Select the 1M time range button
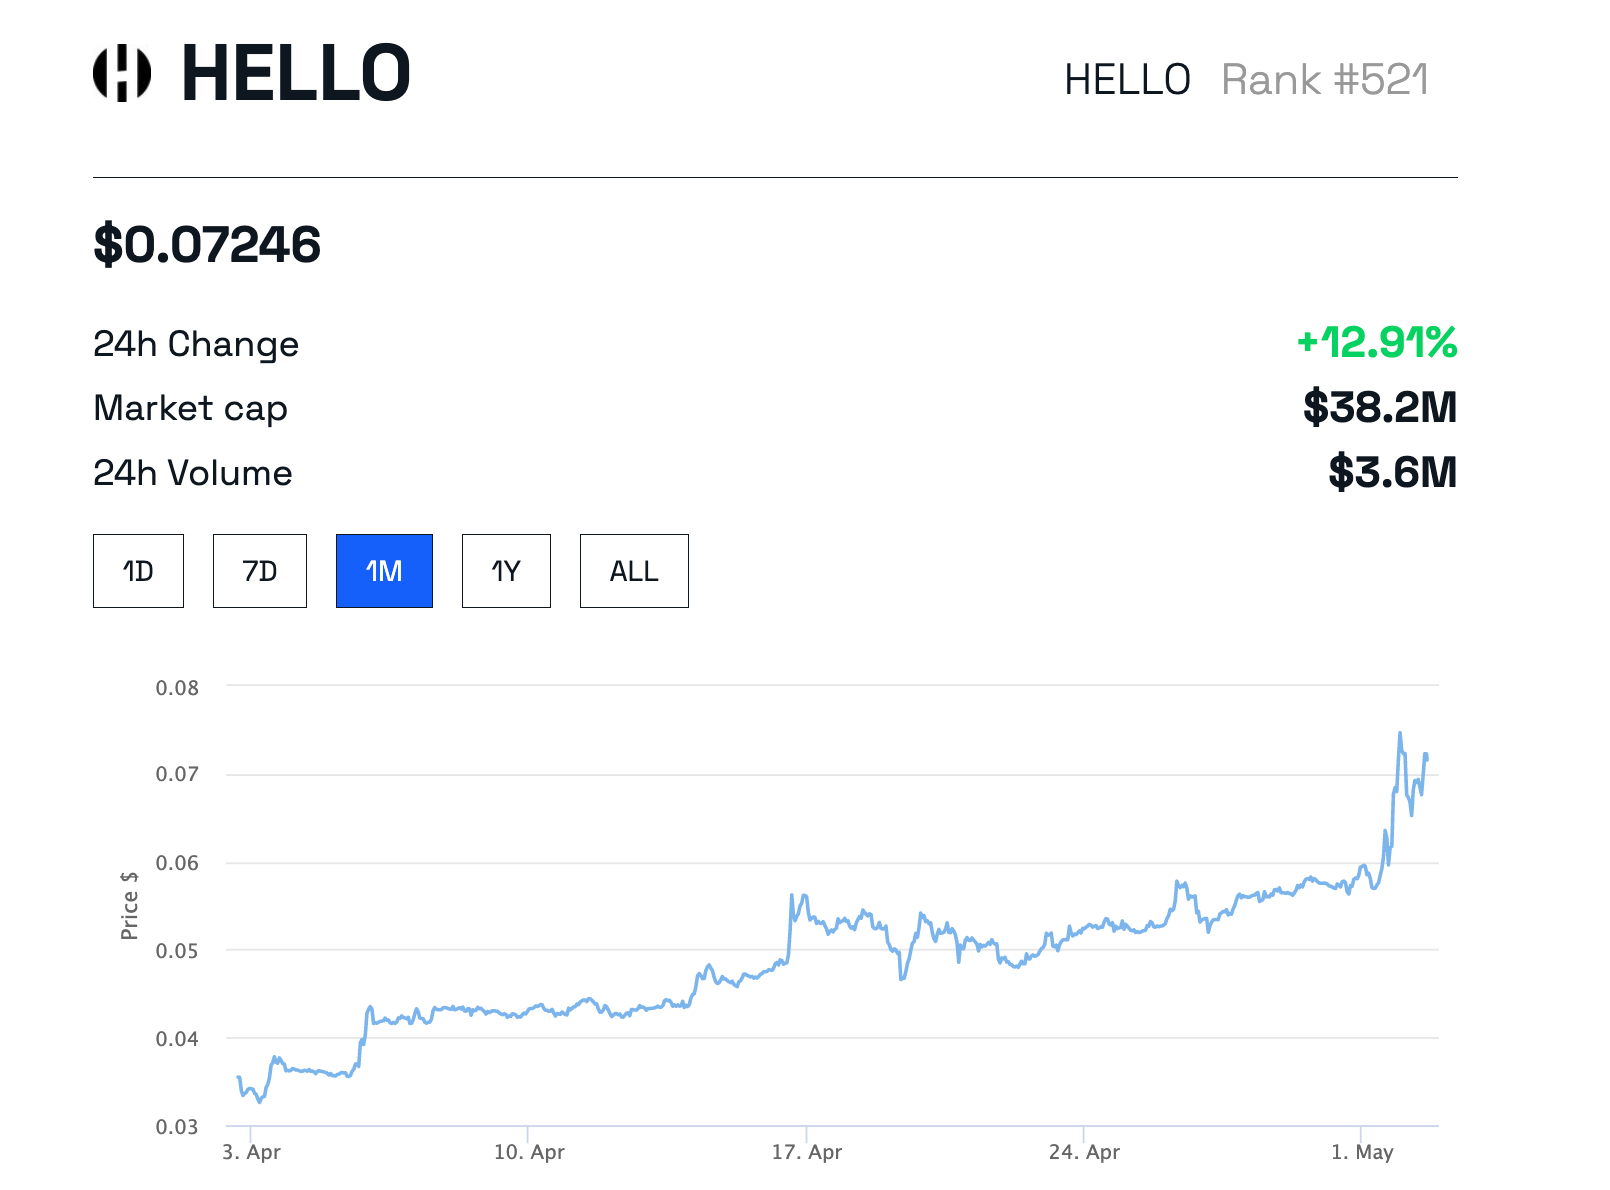 [x=384, y=571]
